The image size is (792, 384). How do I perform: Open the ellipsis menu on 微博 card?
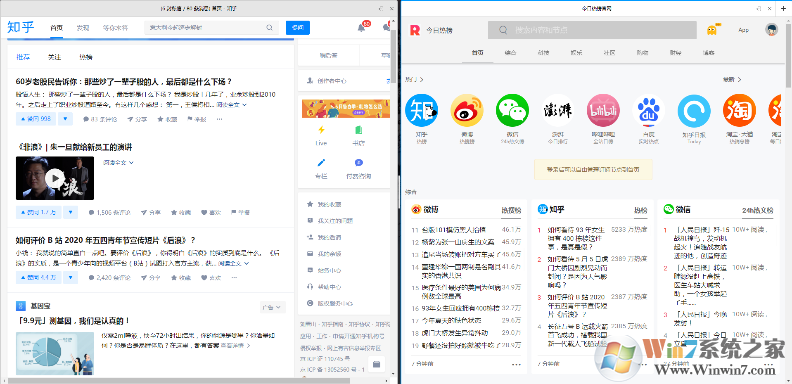[516, 364]
